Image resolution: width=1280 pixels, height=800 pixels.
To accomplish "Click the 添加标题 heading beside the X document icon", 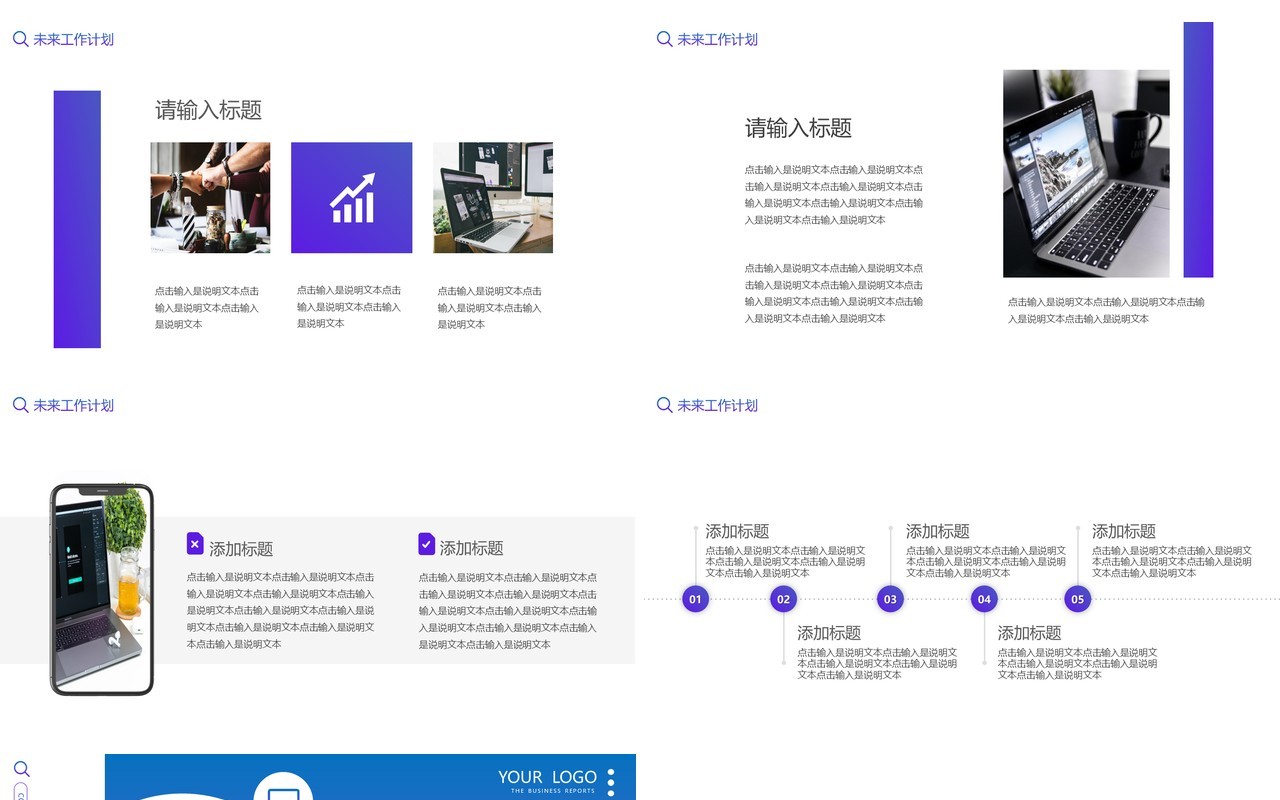I will pos(241,549).
